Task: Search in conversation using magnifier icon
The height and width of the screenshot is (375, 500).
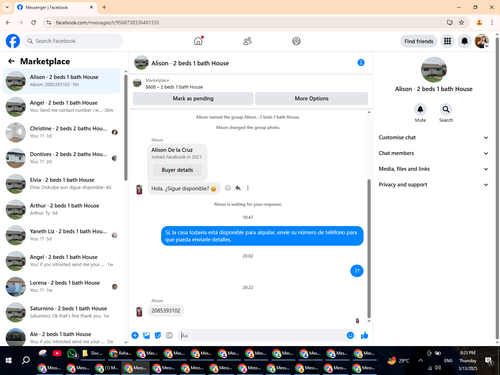Action: 446,109
